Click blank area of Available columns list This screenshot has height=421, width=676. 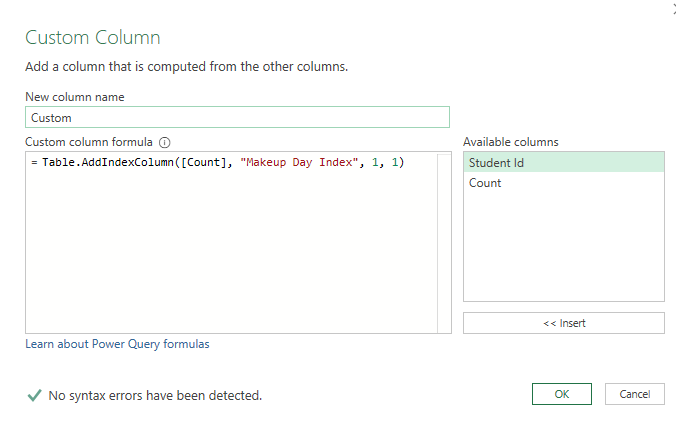[563, 250]
